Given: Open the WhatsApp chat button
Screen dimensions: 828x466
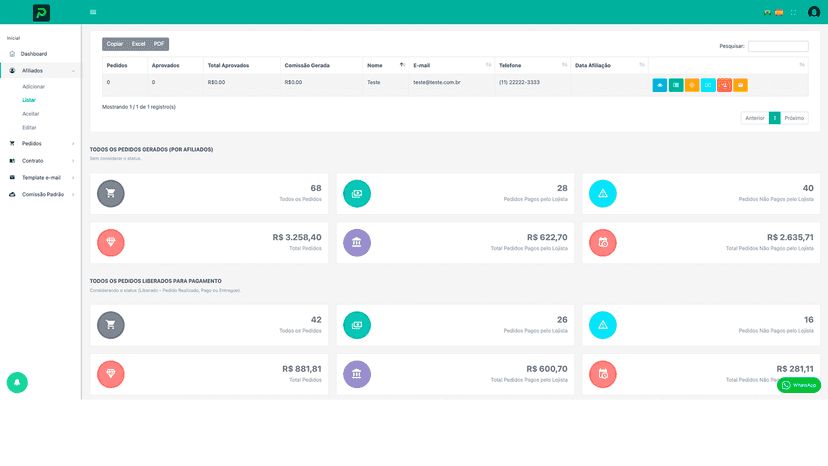Looking at the screenshot, I should point(798,385).
